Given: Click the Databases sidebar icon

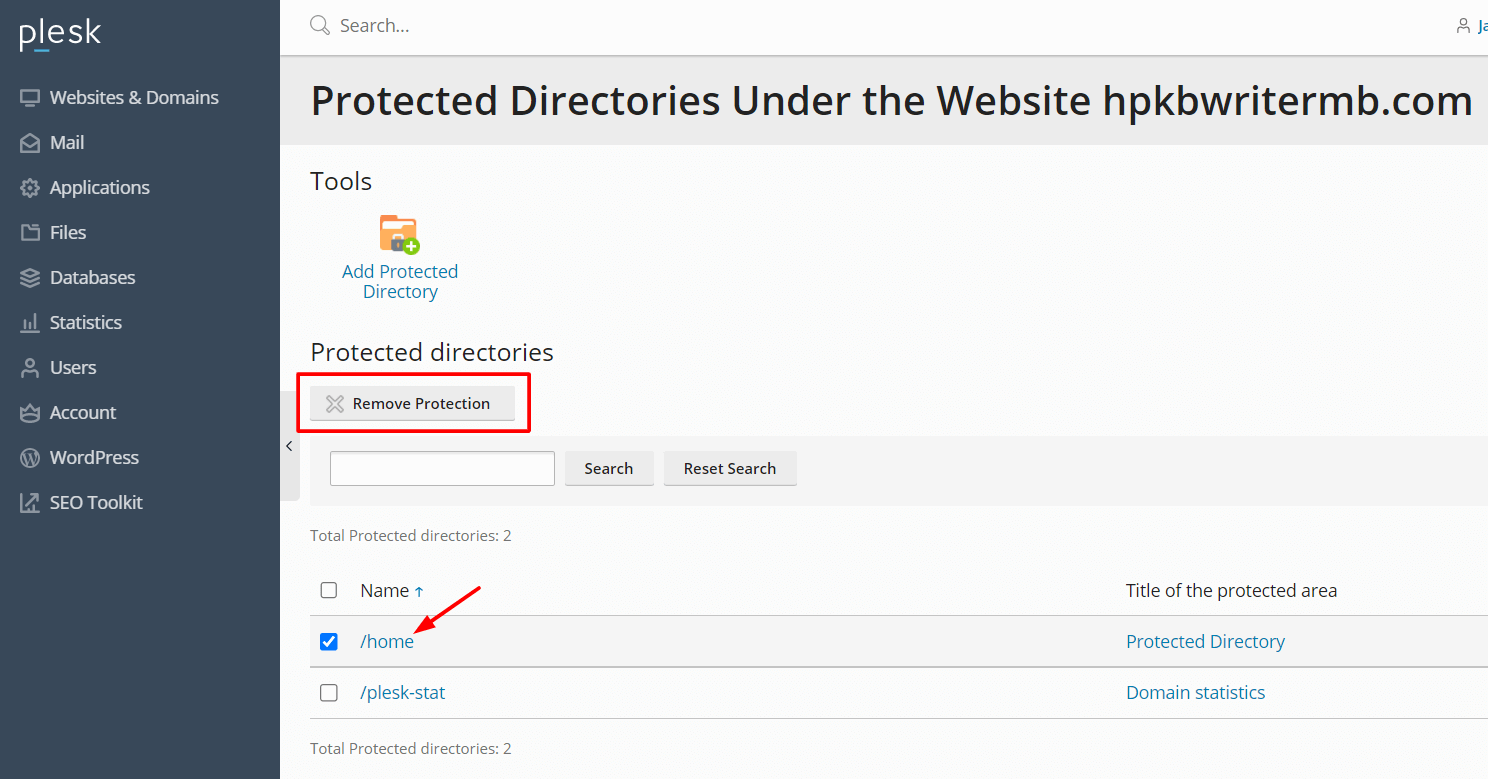Looking at the screenshot, I should (29, 277).
